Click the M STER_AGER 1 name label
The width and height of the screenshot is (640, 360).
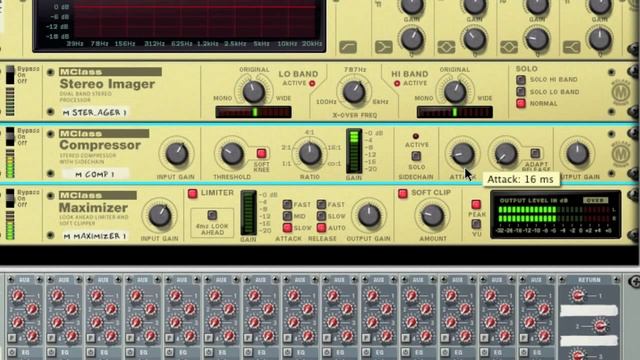click(x=95, y=112)
